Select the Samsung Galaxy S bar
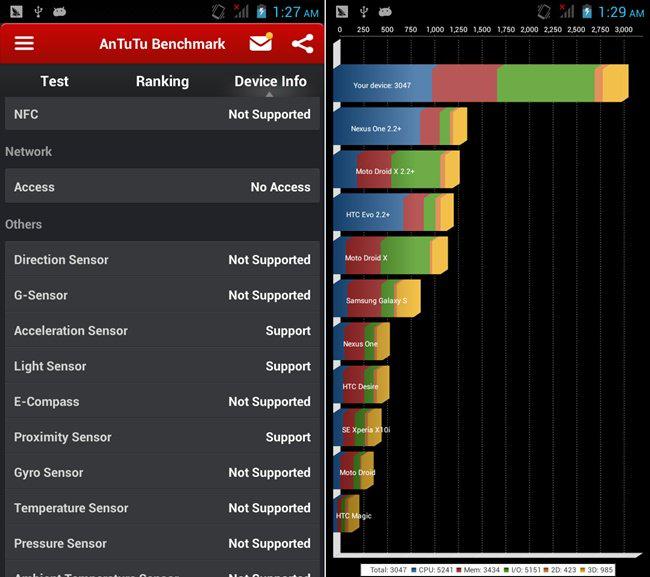This screenshot has width=650, height=577. coord(377,298)
